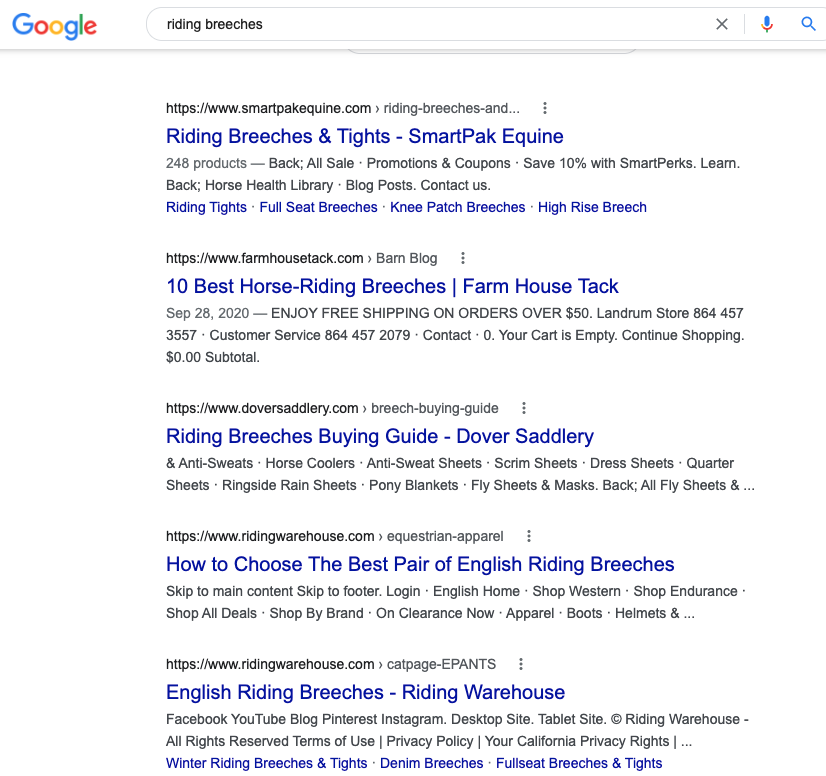Open Riding Breeches & Tights - SmartPak Equine
The width and height of the screenshot is (826, 776).
365,136
